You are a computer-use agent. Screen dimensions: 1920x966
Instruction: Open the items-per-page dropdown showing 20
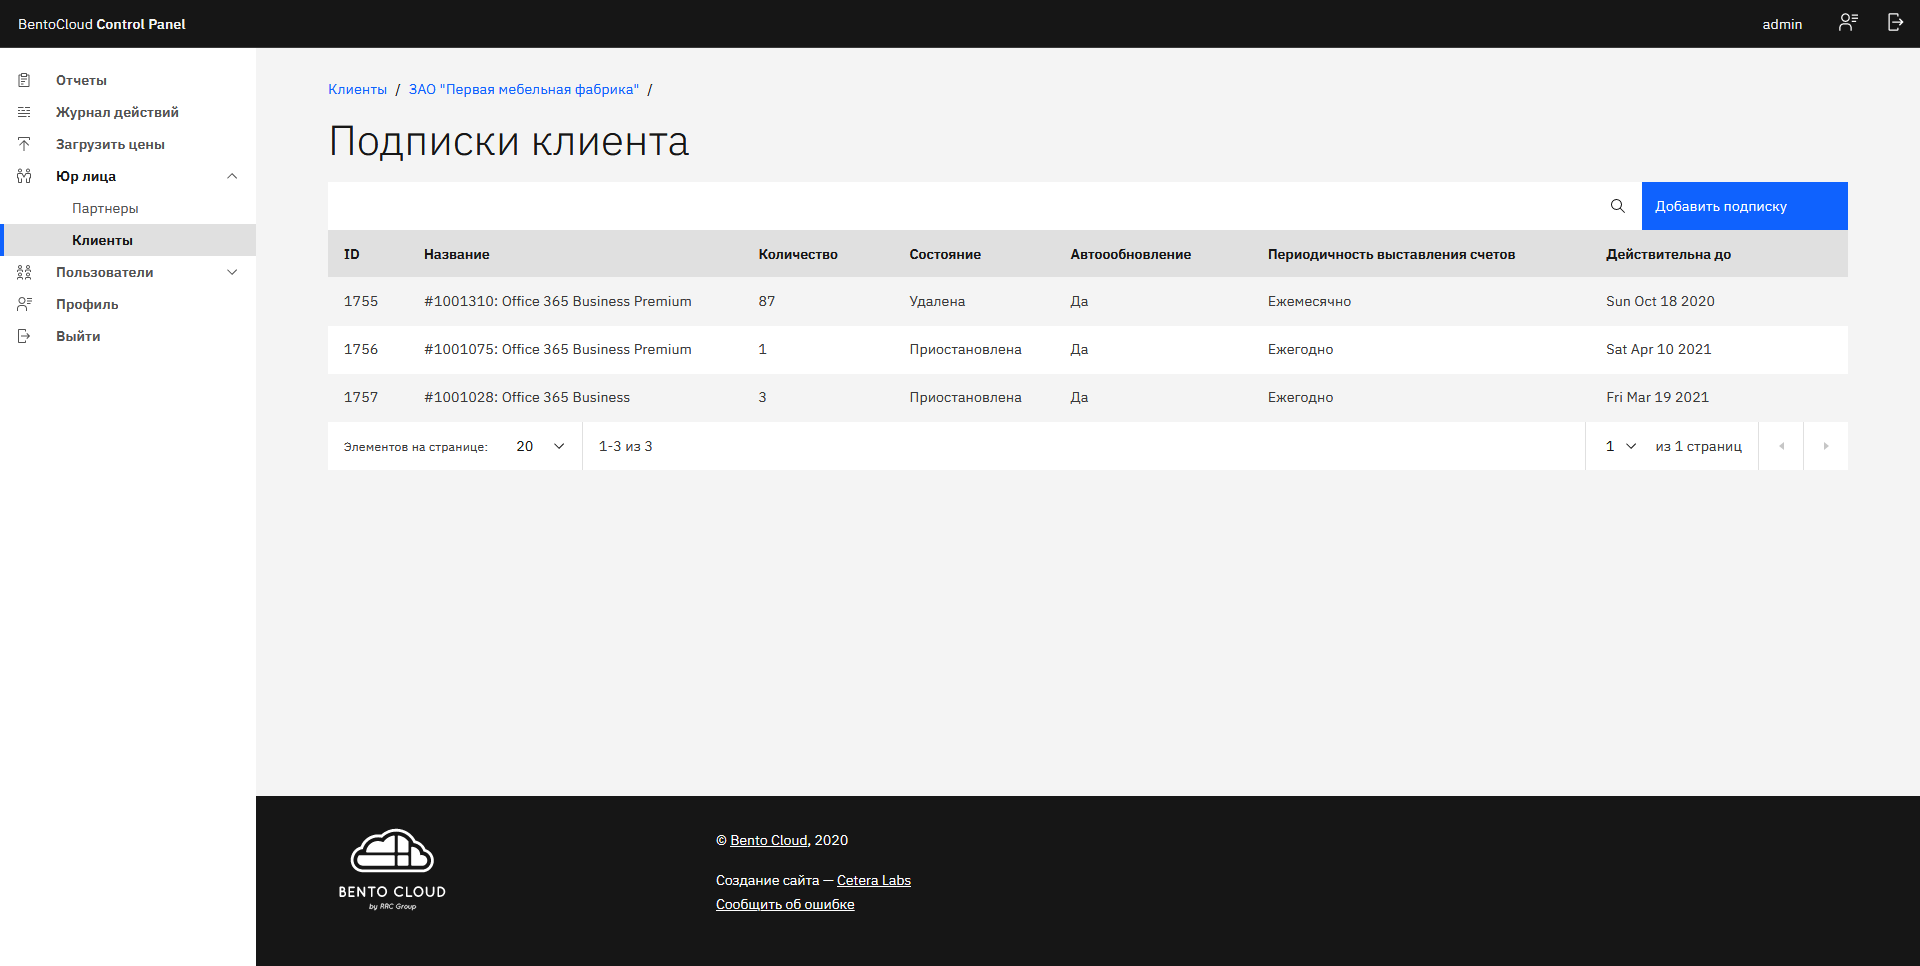(x=539, y=446)
